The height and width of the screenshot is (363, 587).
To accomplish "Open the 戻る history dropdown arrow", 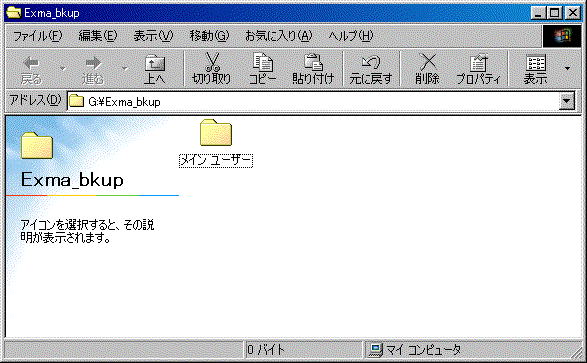I will click(x=63, y=68).
